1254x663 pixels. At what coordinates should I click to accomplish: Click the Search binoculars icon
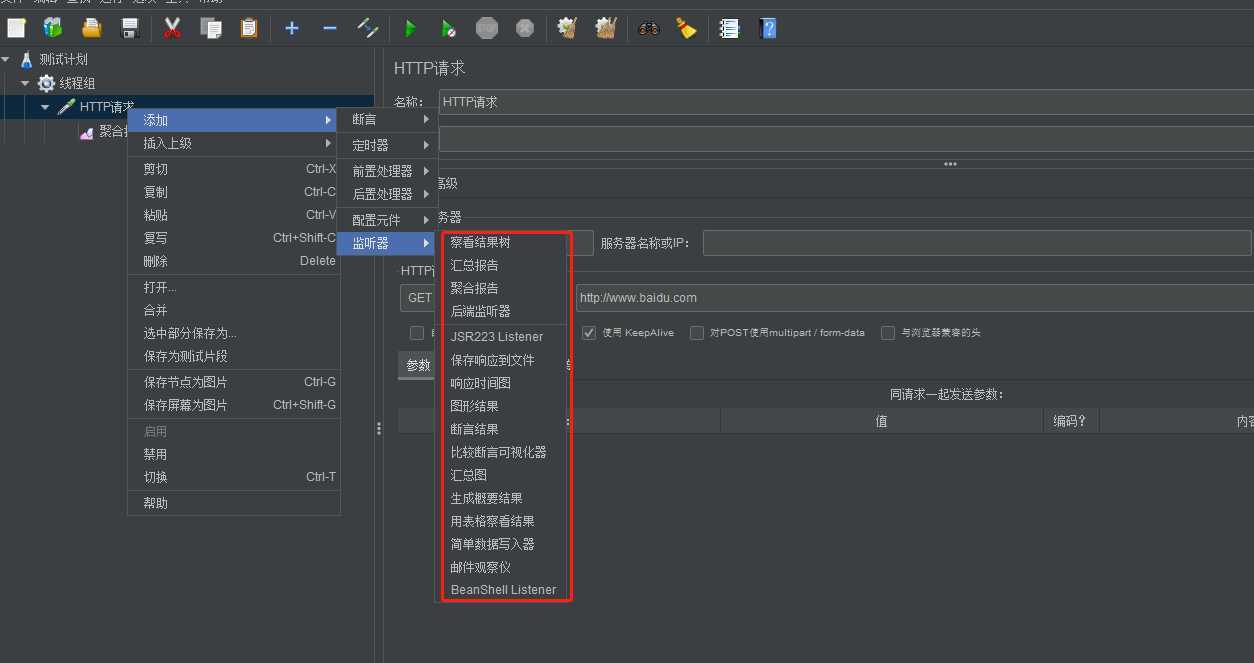[649, 28]
